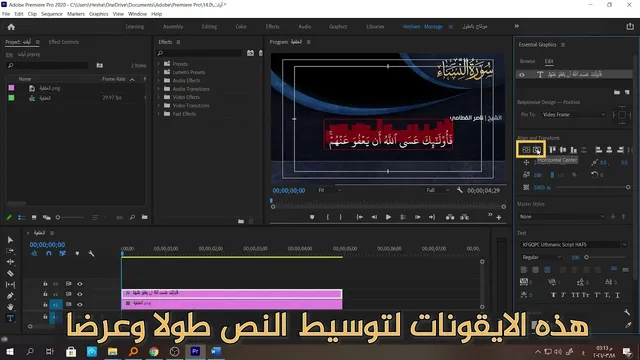640x360 pixels.
Task: Click the Play button in Program monitor
Action: 388,217
